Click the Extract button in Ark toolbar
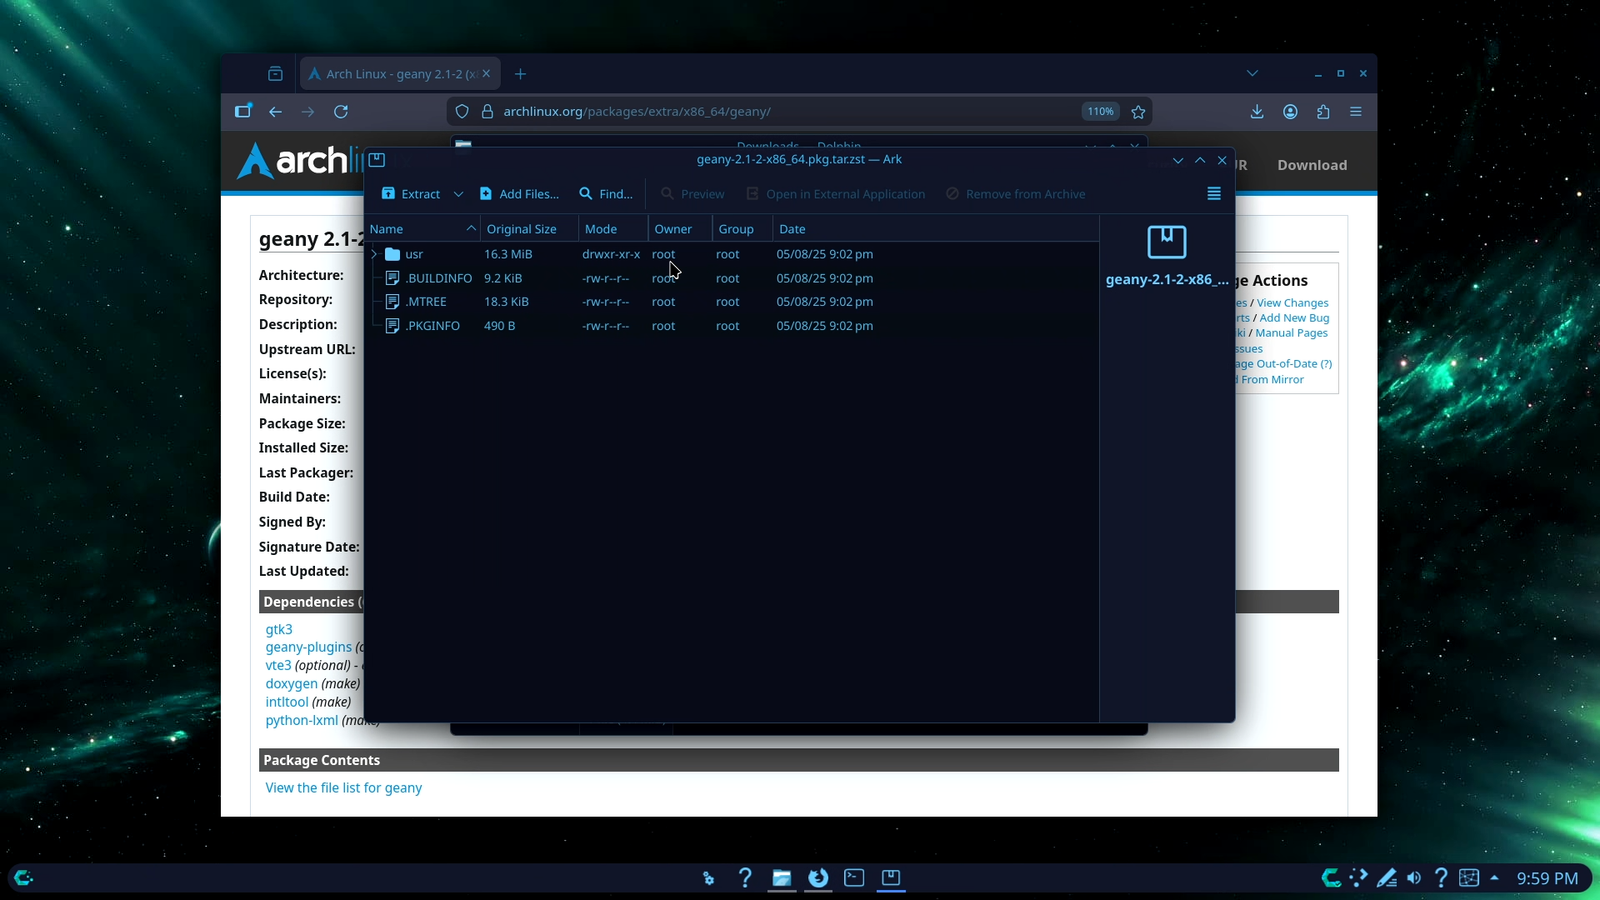The image size is (1600, 900). coord(410,194)
